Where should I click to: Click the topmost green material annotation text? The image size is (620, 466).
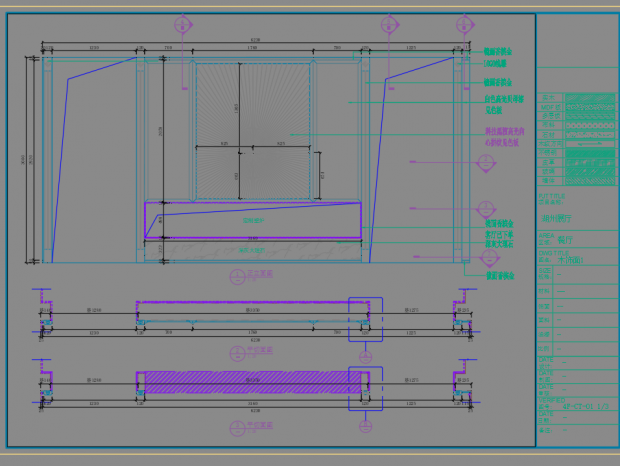click(498, 51)
